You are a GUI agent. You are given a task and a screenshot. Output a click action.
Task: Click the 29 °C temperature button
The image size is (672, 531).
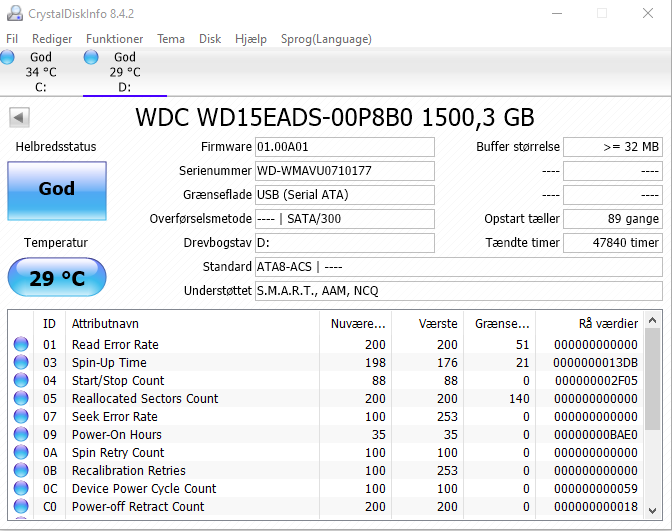(57, 277)
